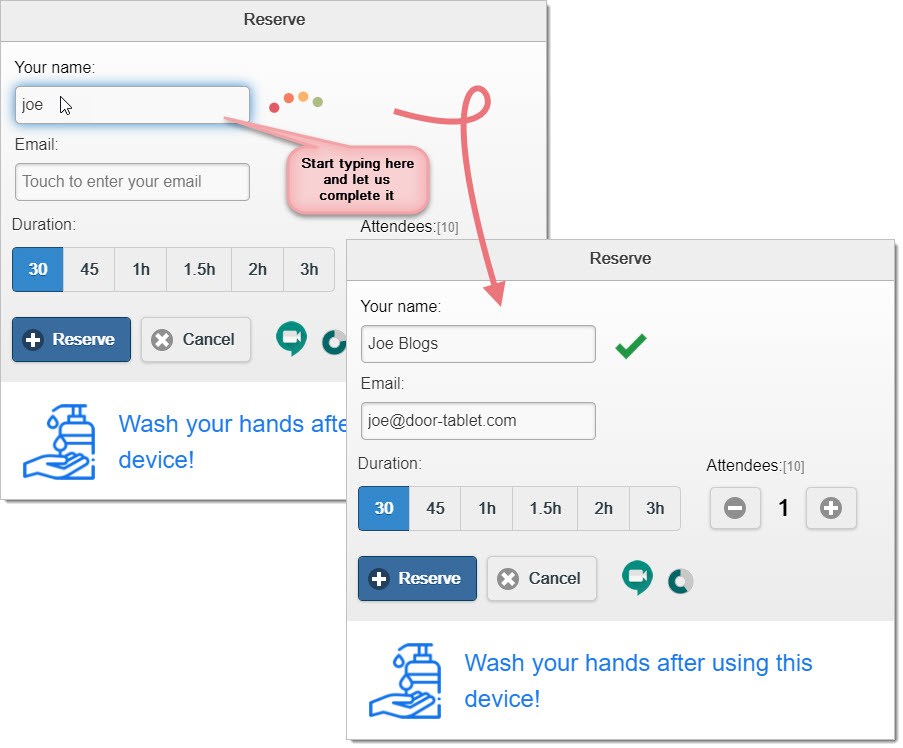Click the Google Meet icon in the back dialog

coord(291,339)
